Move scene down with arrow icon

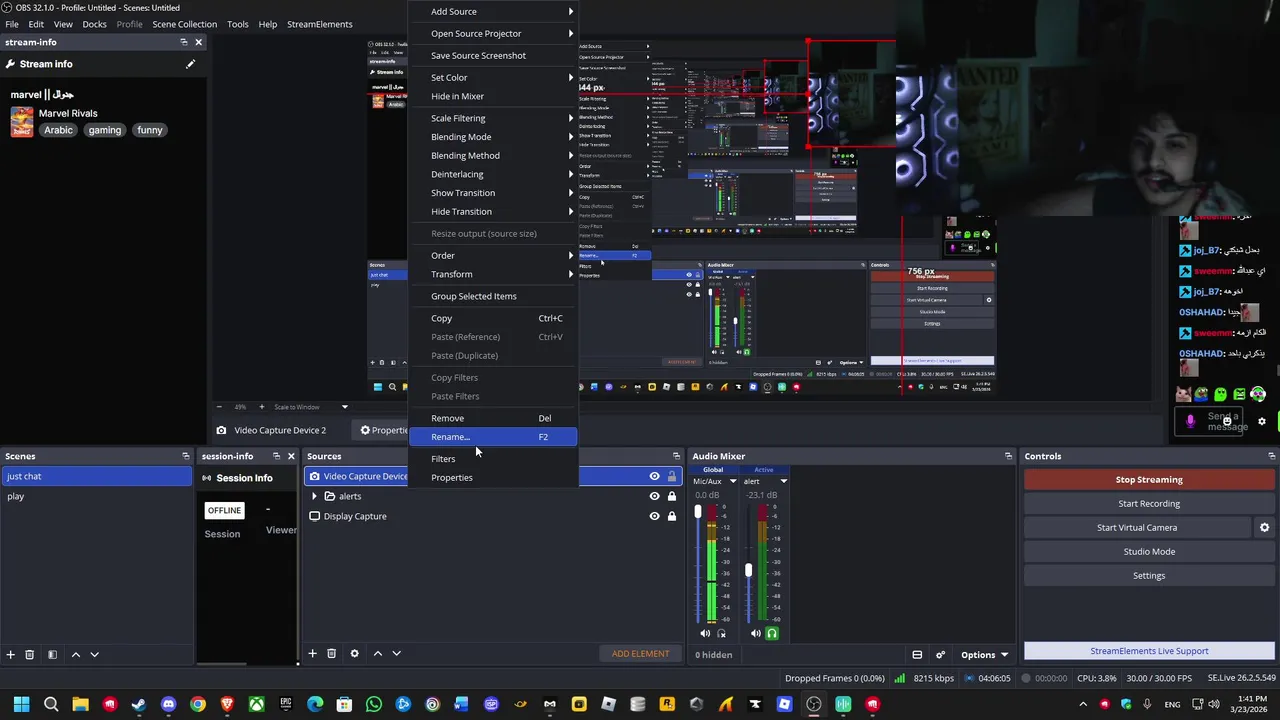[94, 654]
